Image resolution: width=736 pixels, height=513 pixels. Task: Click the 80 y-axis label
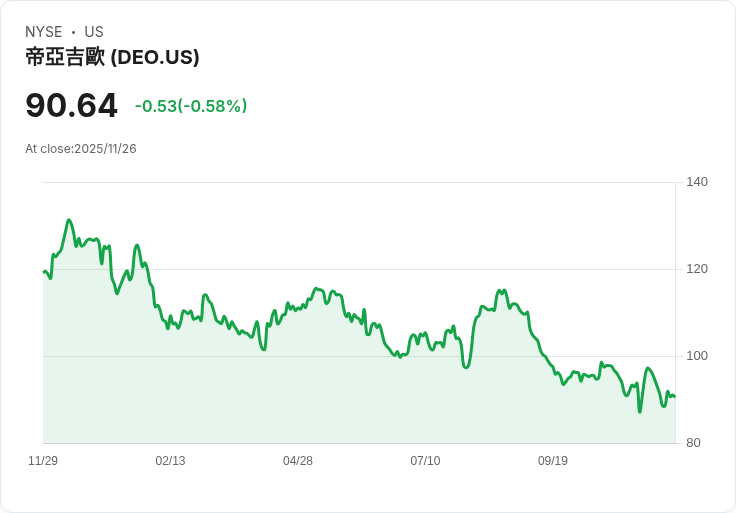coord(693,443)
